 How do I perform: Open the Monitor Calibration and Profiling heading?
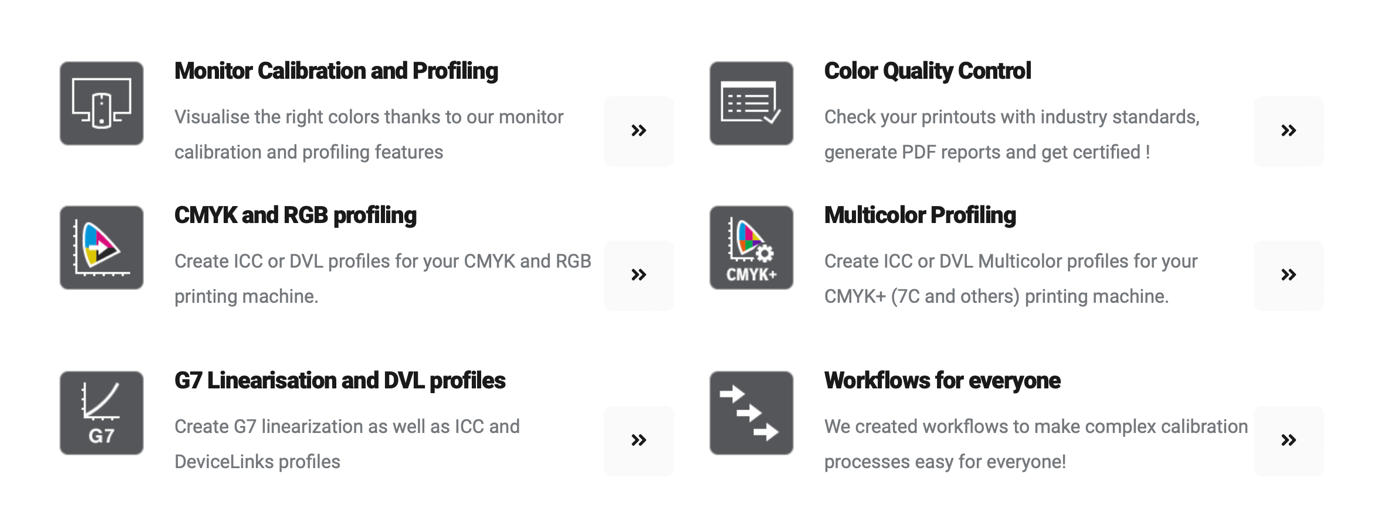336,71
